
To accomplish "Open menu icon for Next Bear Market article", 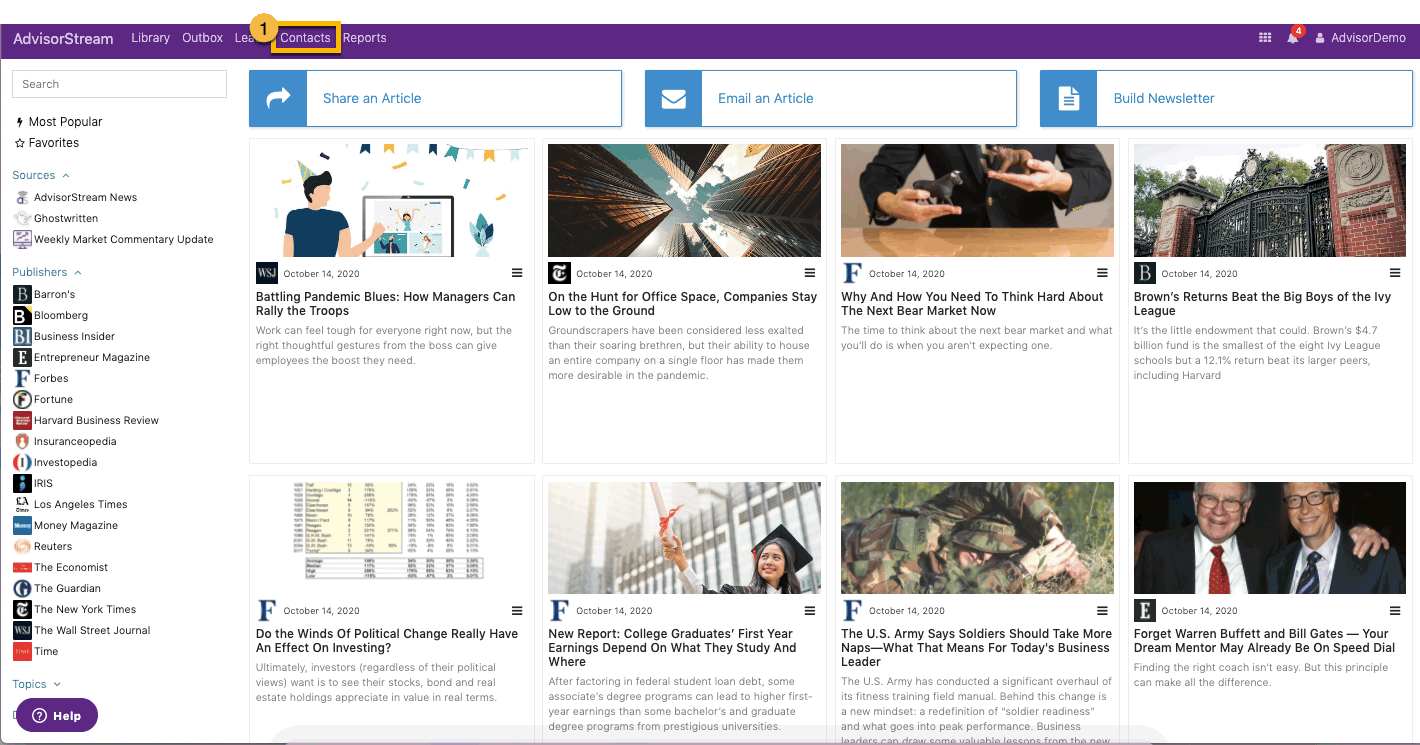I will [1102, 273].
